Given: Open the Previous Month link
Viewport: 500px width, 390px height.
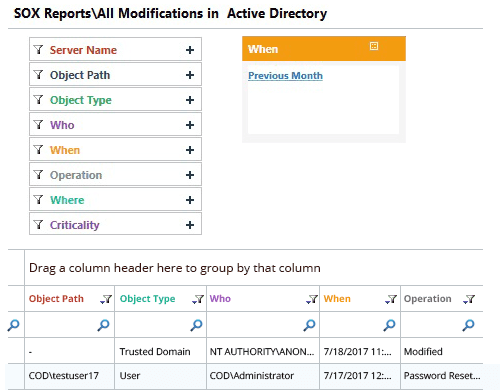Looking at the screenshot, I should [285, 76].
